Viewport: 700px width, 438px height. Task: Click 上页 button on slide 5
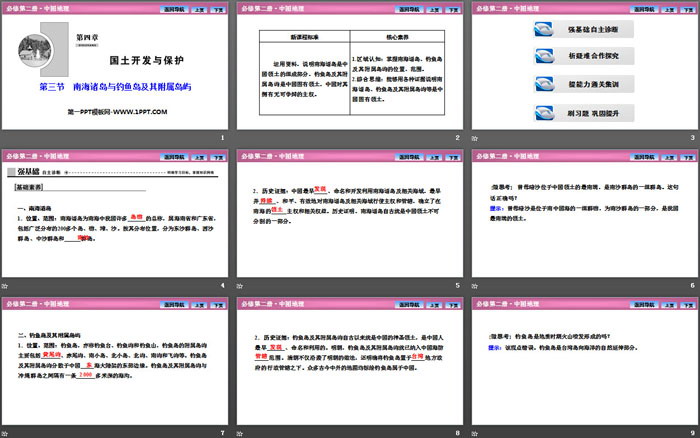point(434,157)
